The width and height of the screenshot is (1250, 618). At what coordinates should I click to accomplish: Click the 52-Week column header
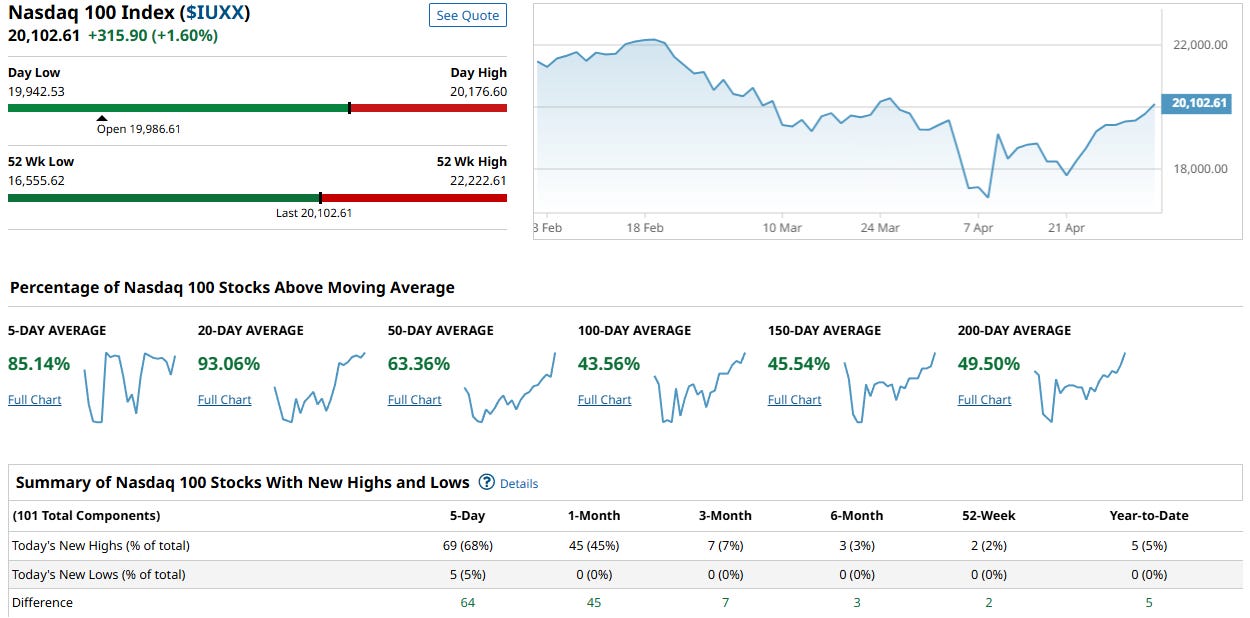pyautogui.click(x=988, y=516)
